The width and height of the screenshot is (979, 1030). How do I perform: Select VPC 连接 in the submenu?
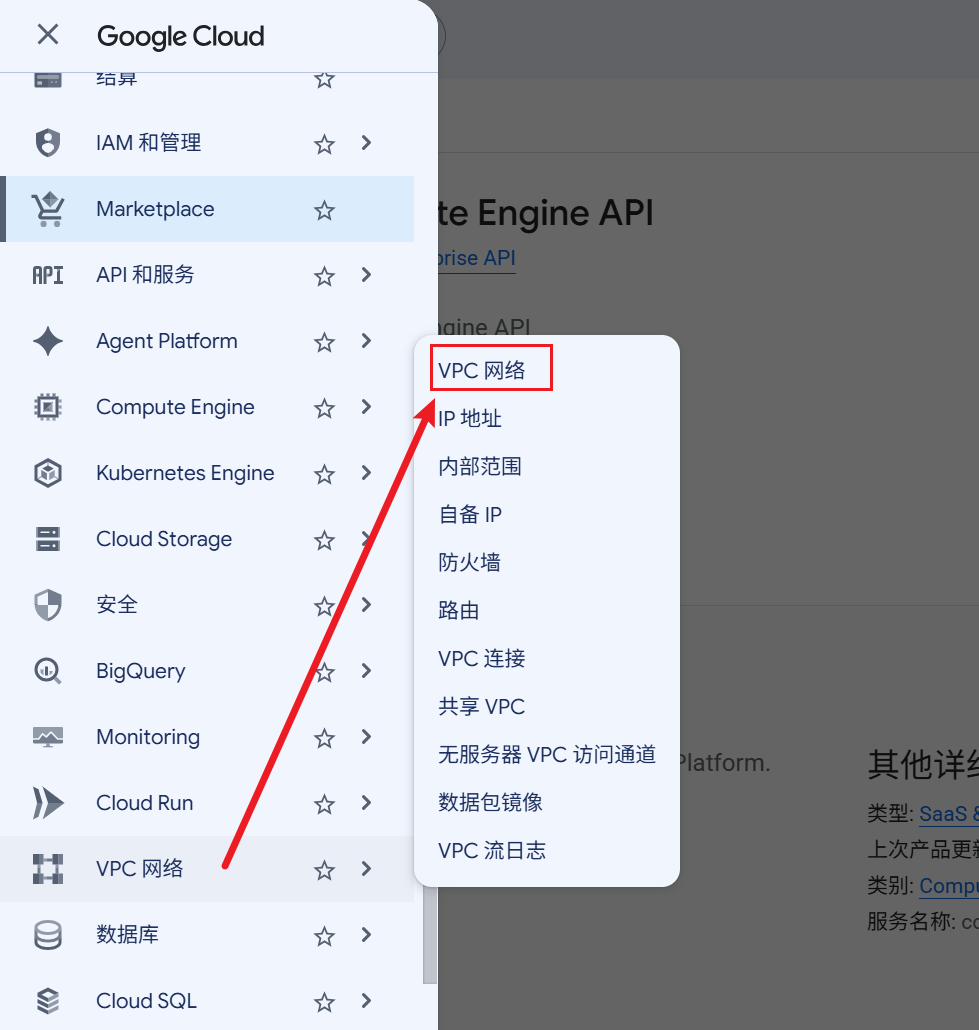pyautogui.click(x=482, y=658)
